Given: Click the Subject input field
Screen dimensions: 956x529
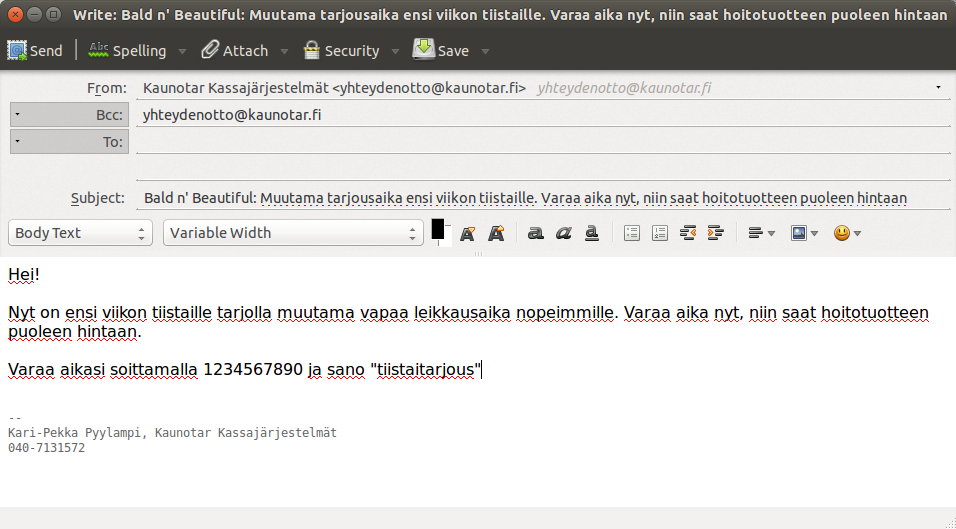Looking at the screenshot, I should coord(540,198).
